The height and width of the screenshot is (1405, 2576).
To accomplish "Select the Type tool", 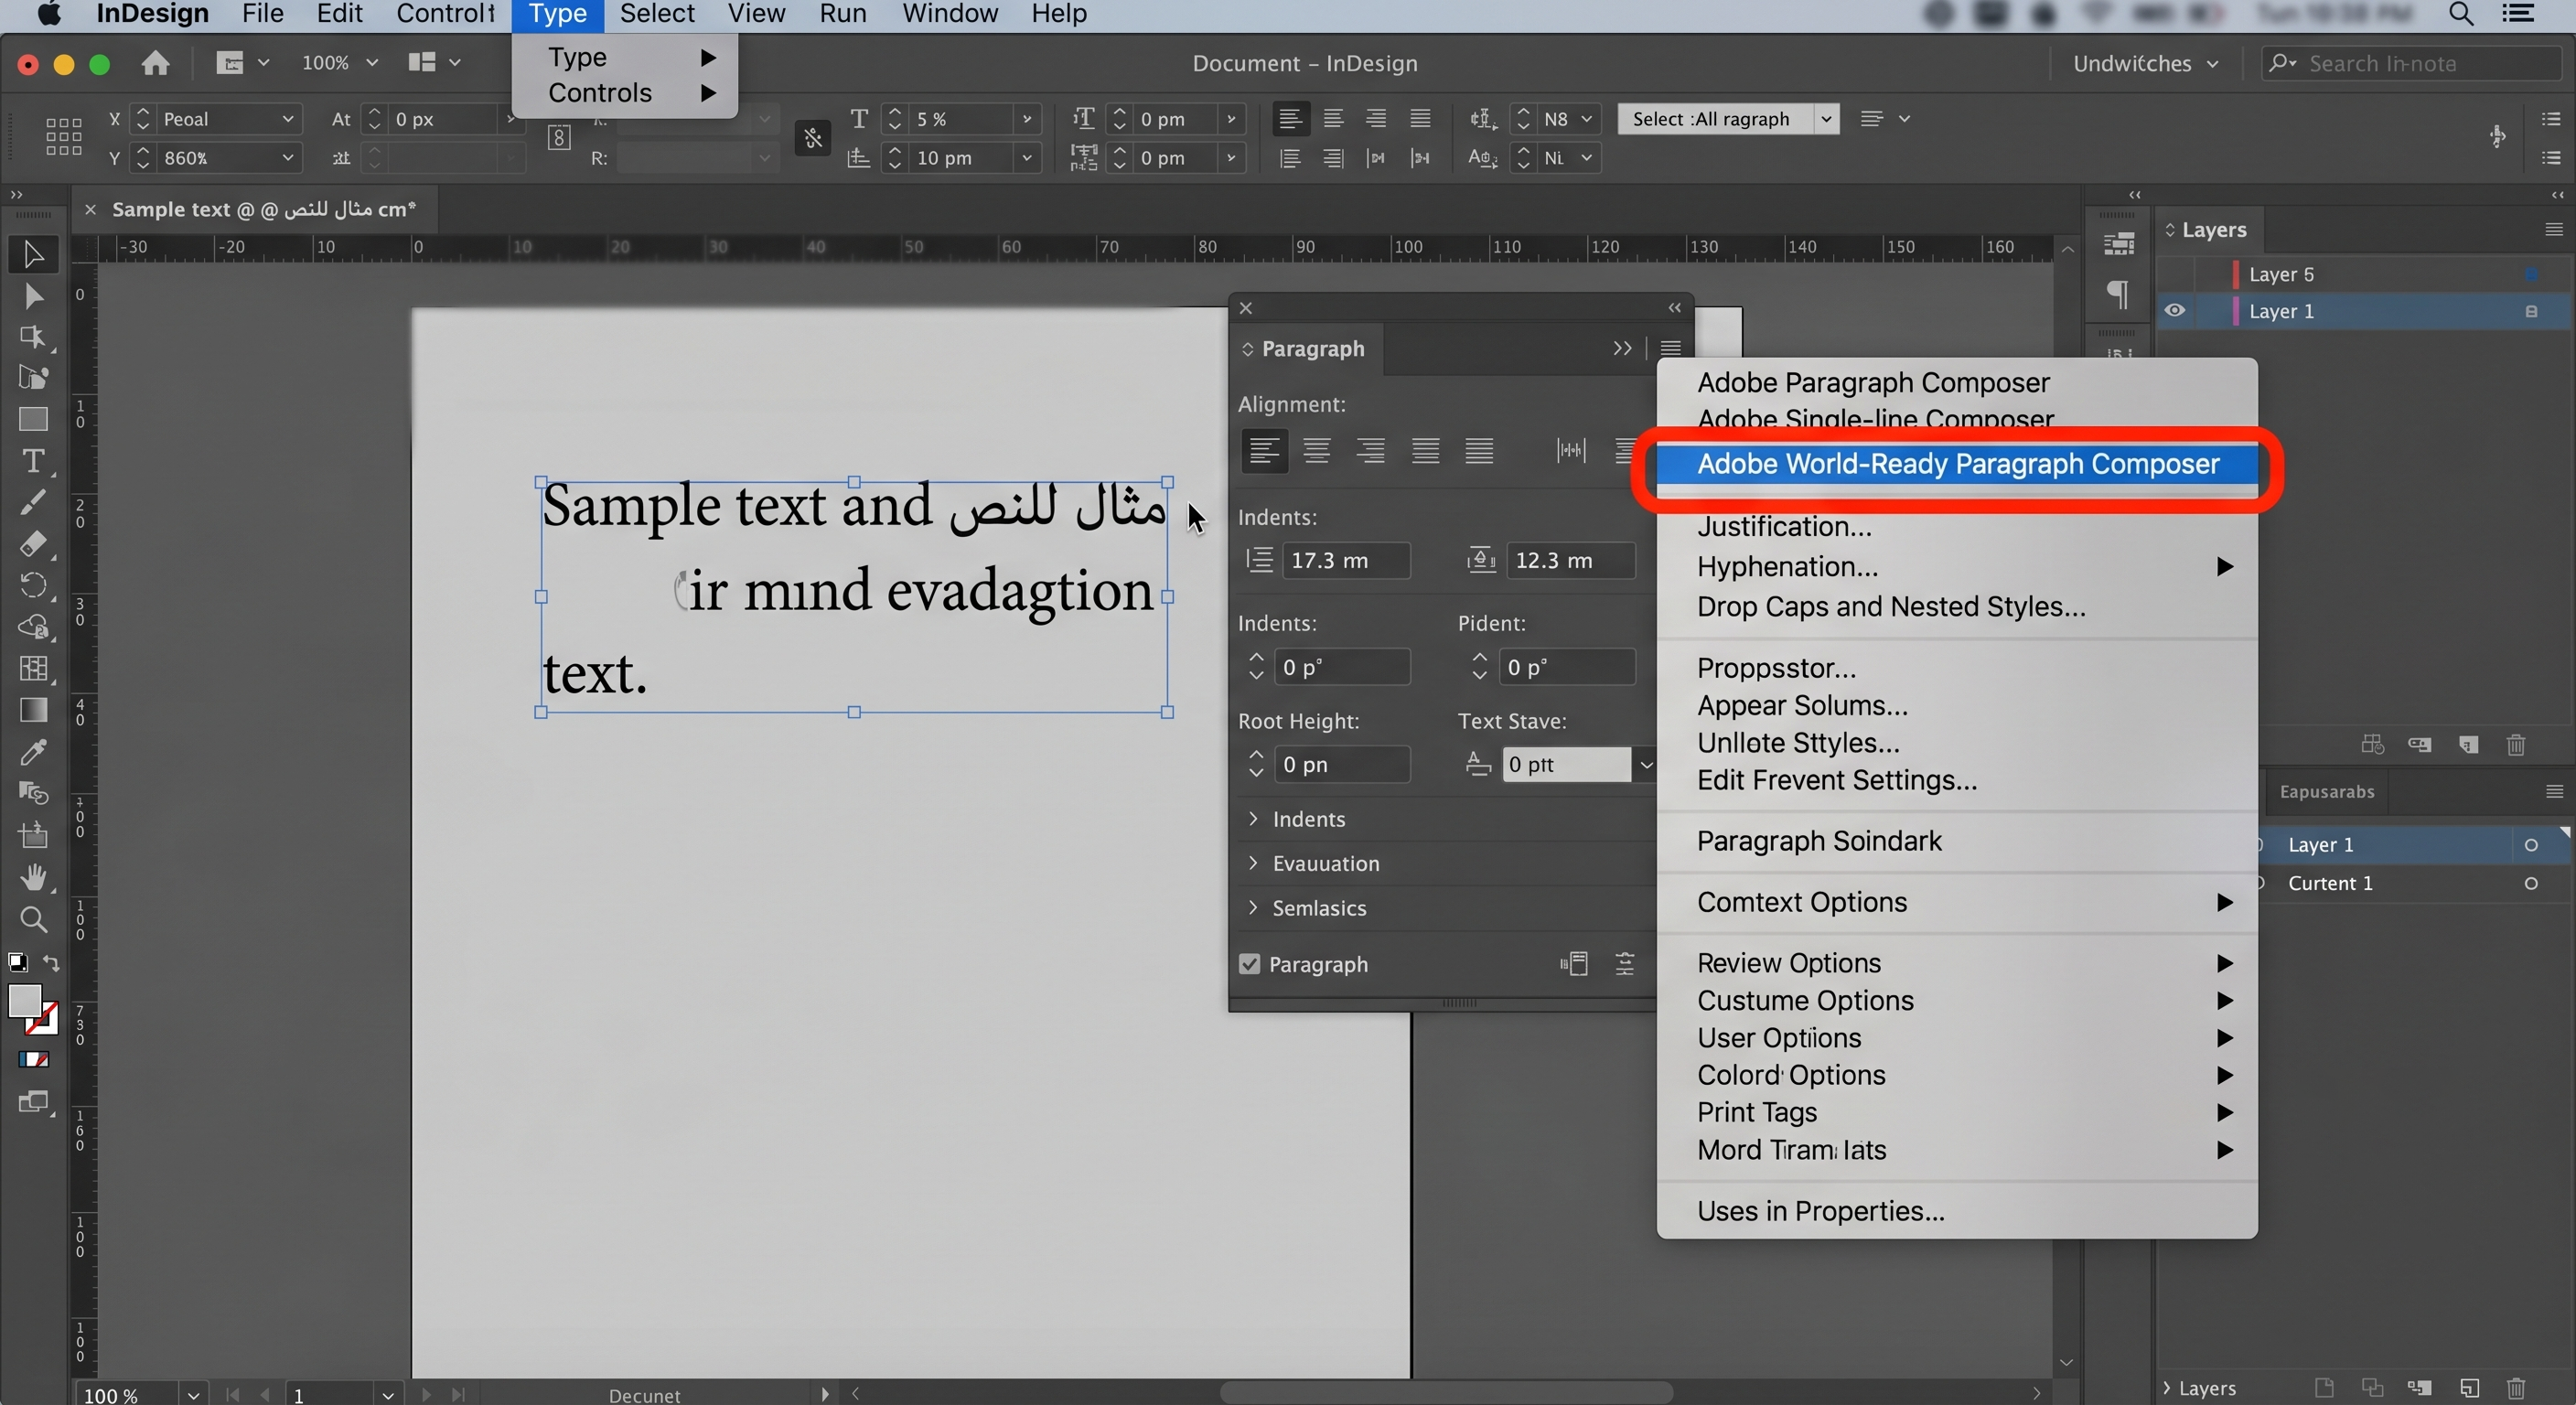I will (33, 461).
